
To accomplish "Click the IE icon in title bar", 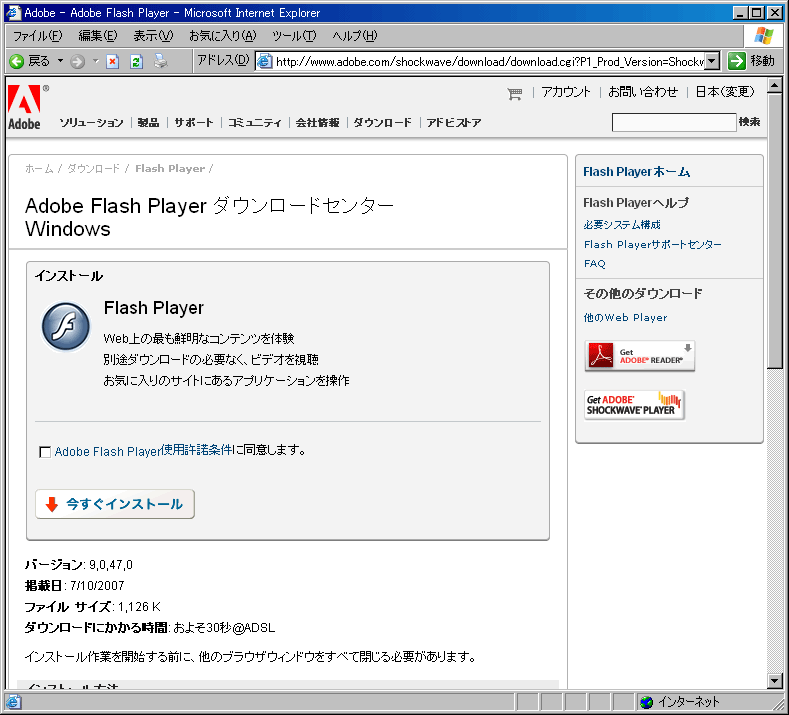I will pyautogui.click(x=13, y=13).
